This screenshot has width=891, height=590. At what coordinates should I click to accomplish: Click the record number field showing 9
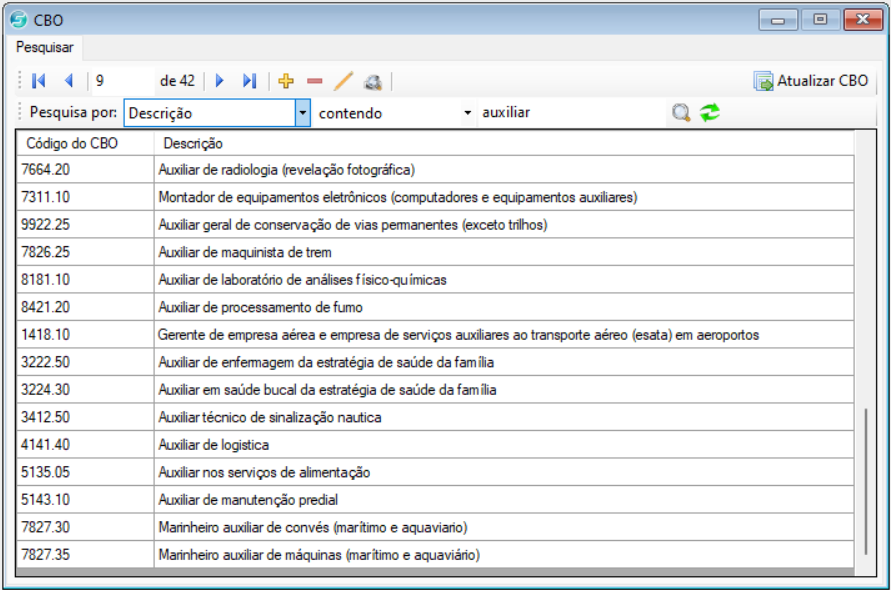123,81
